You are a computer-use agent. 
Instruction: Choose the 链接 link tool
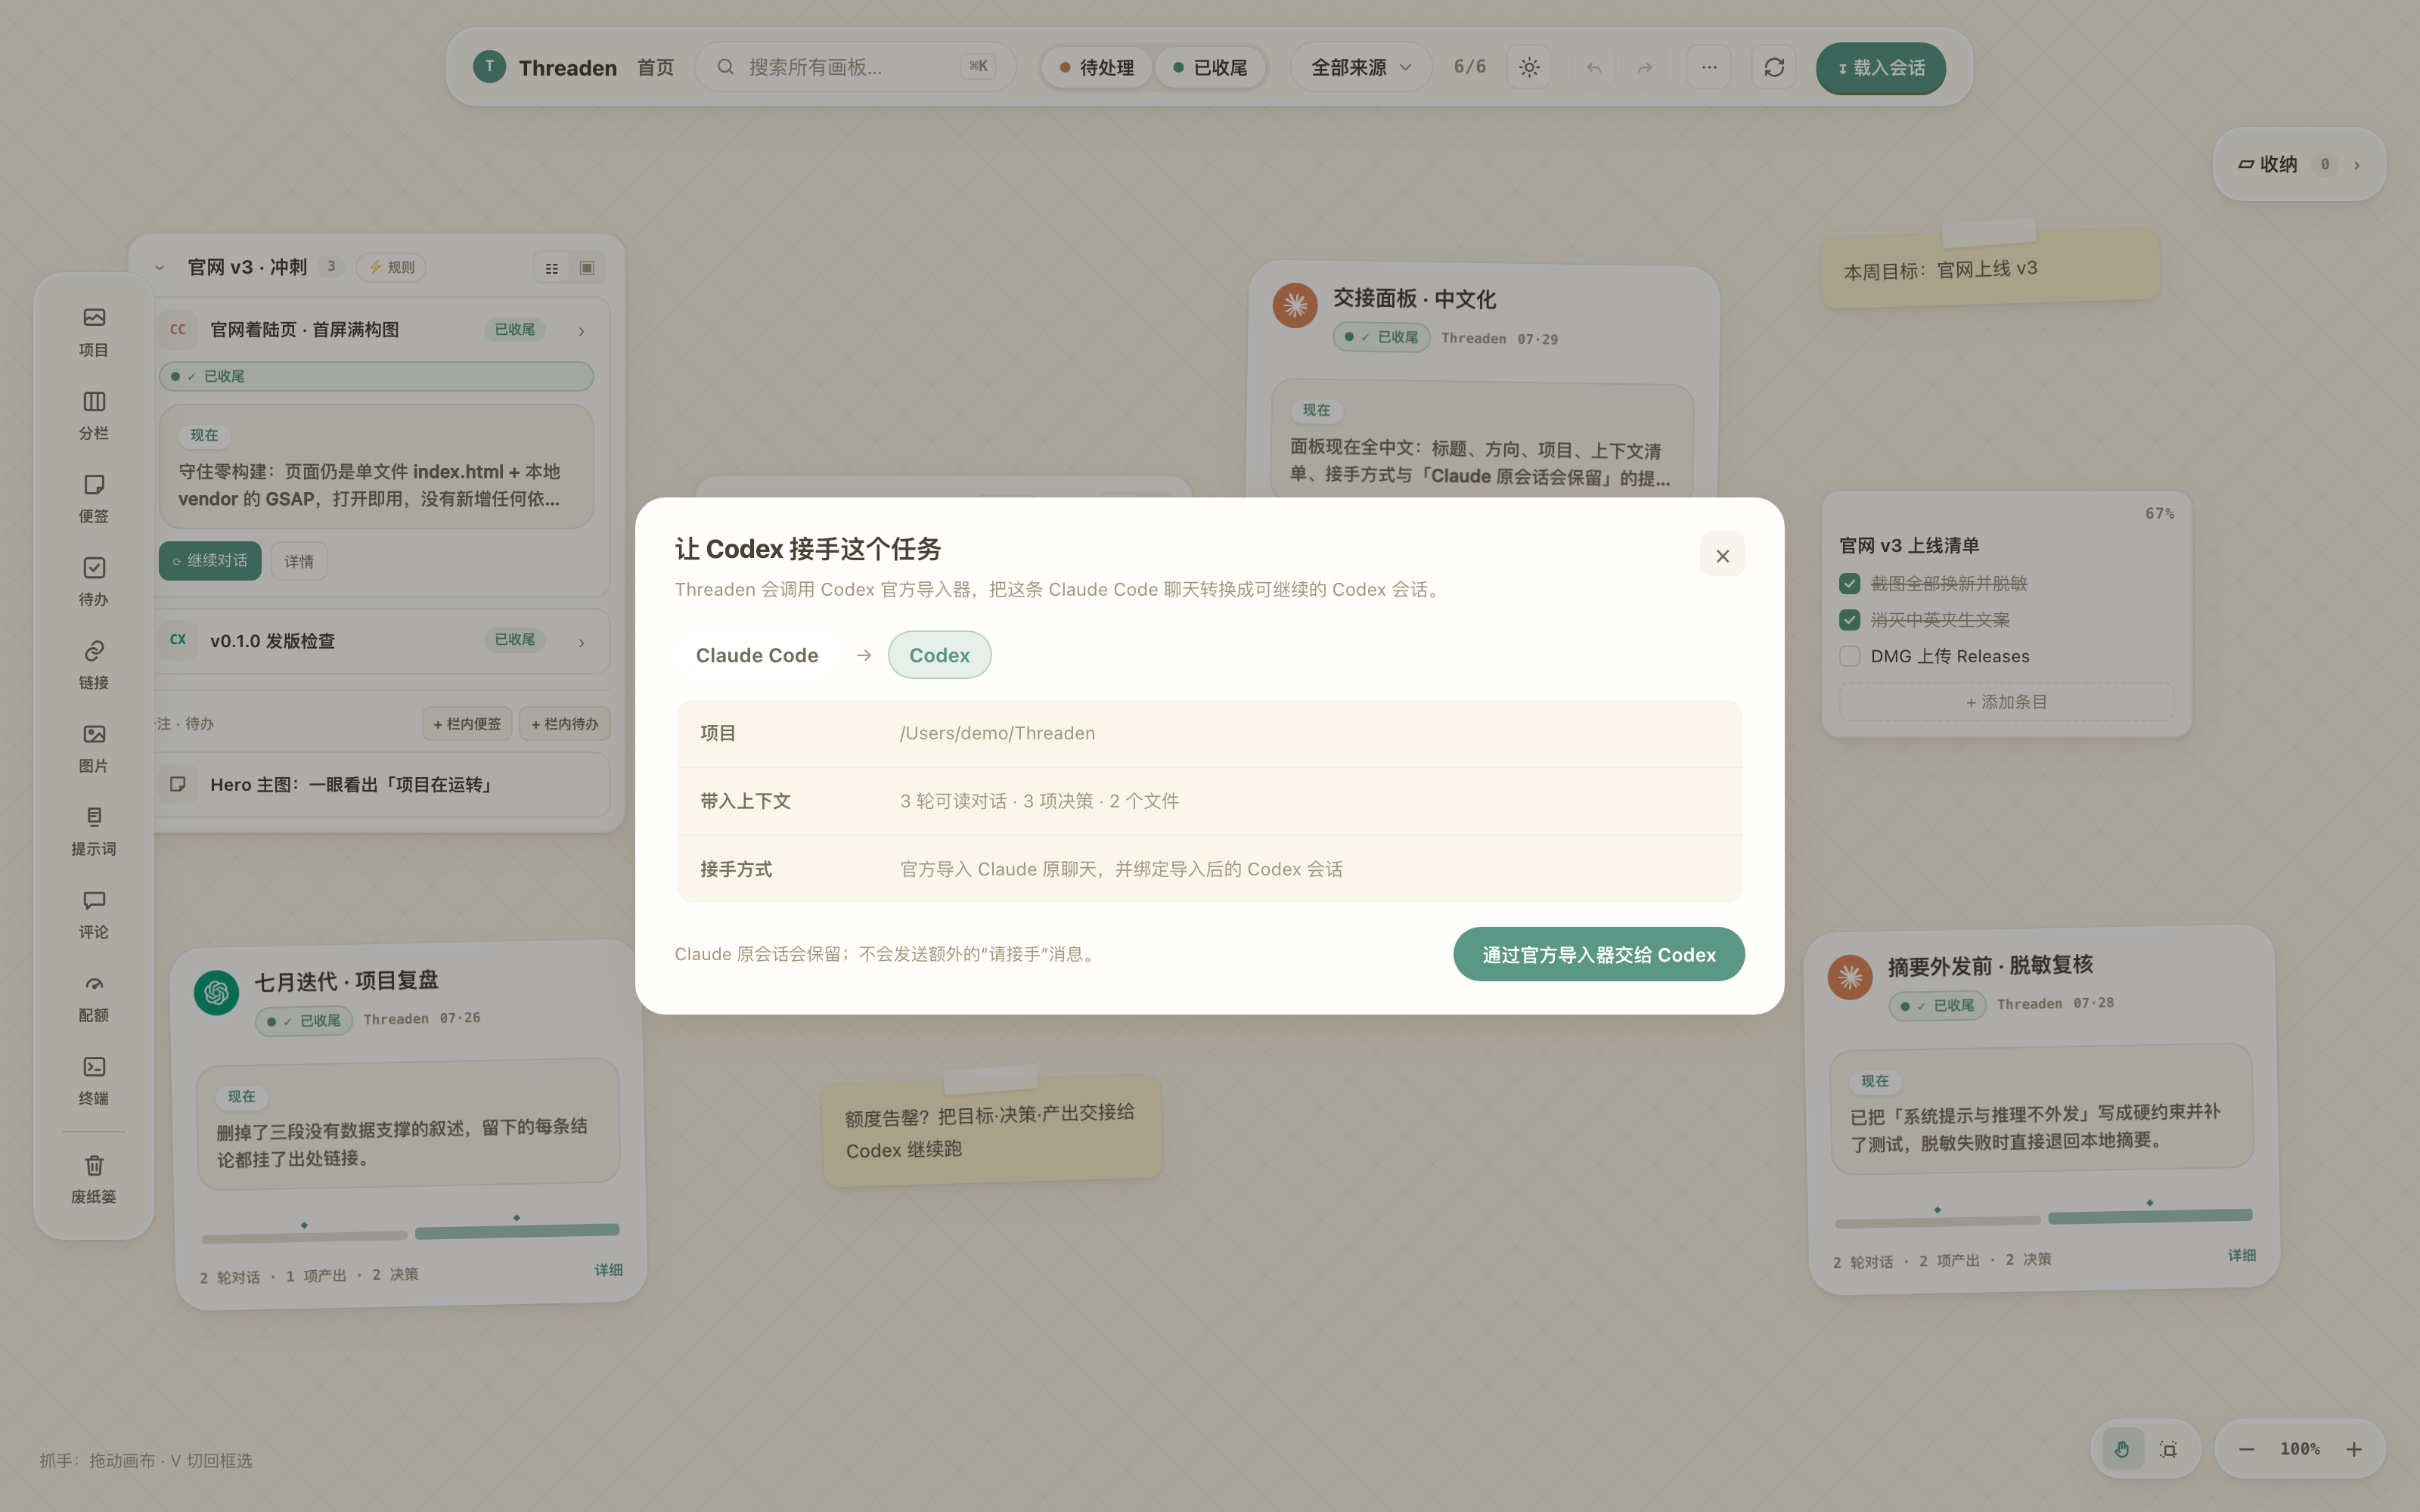click(94, 664)
